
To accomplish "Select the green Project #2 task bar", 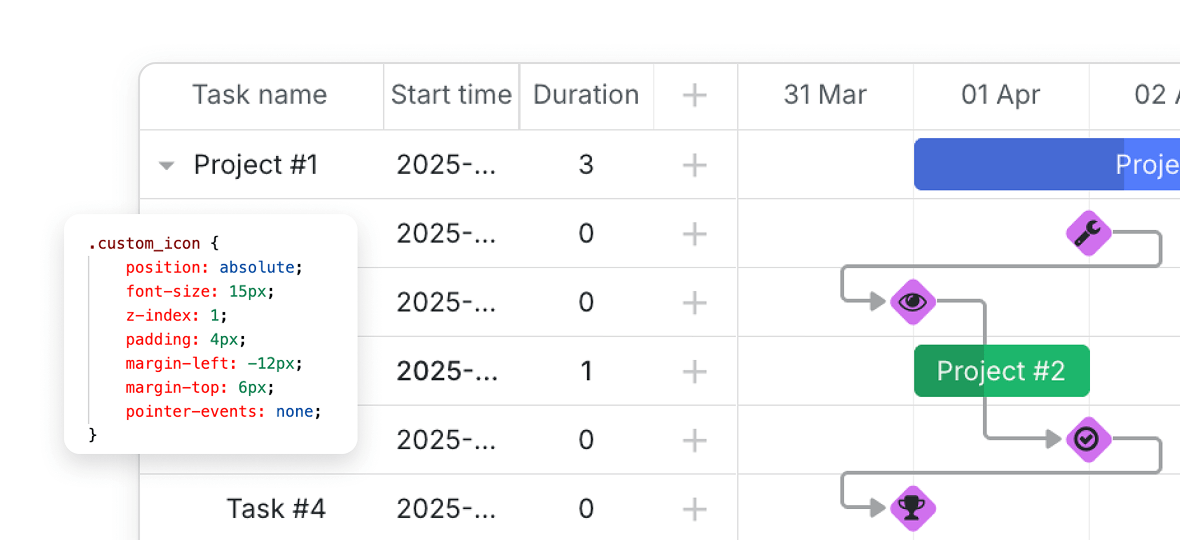I will [x=1001, y=371].
